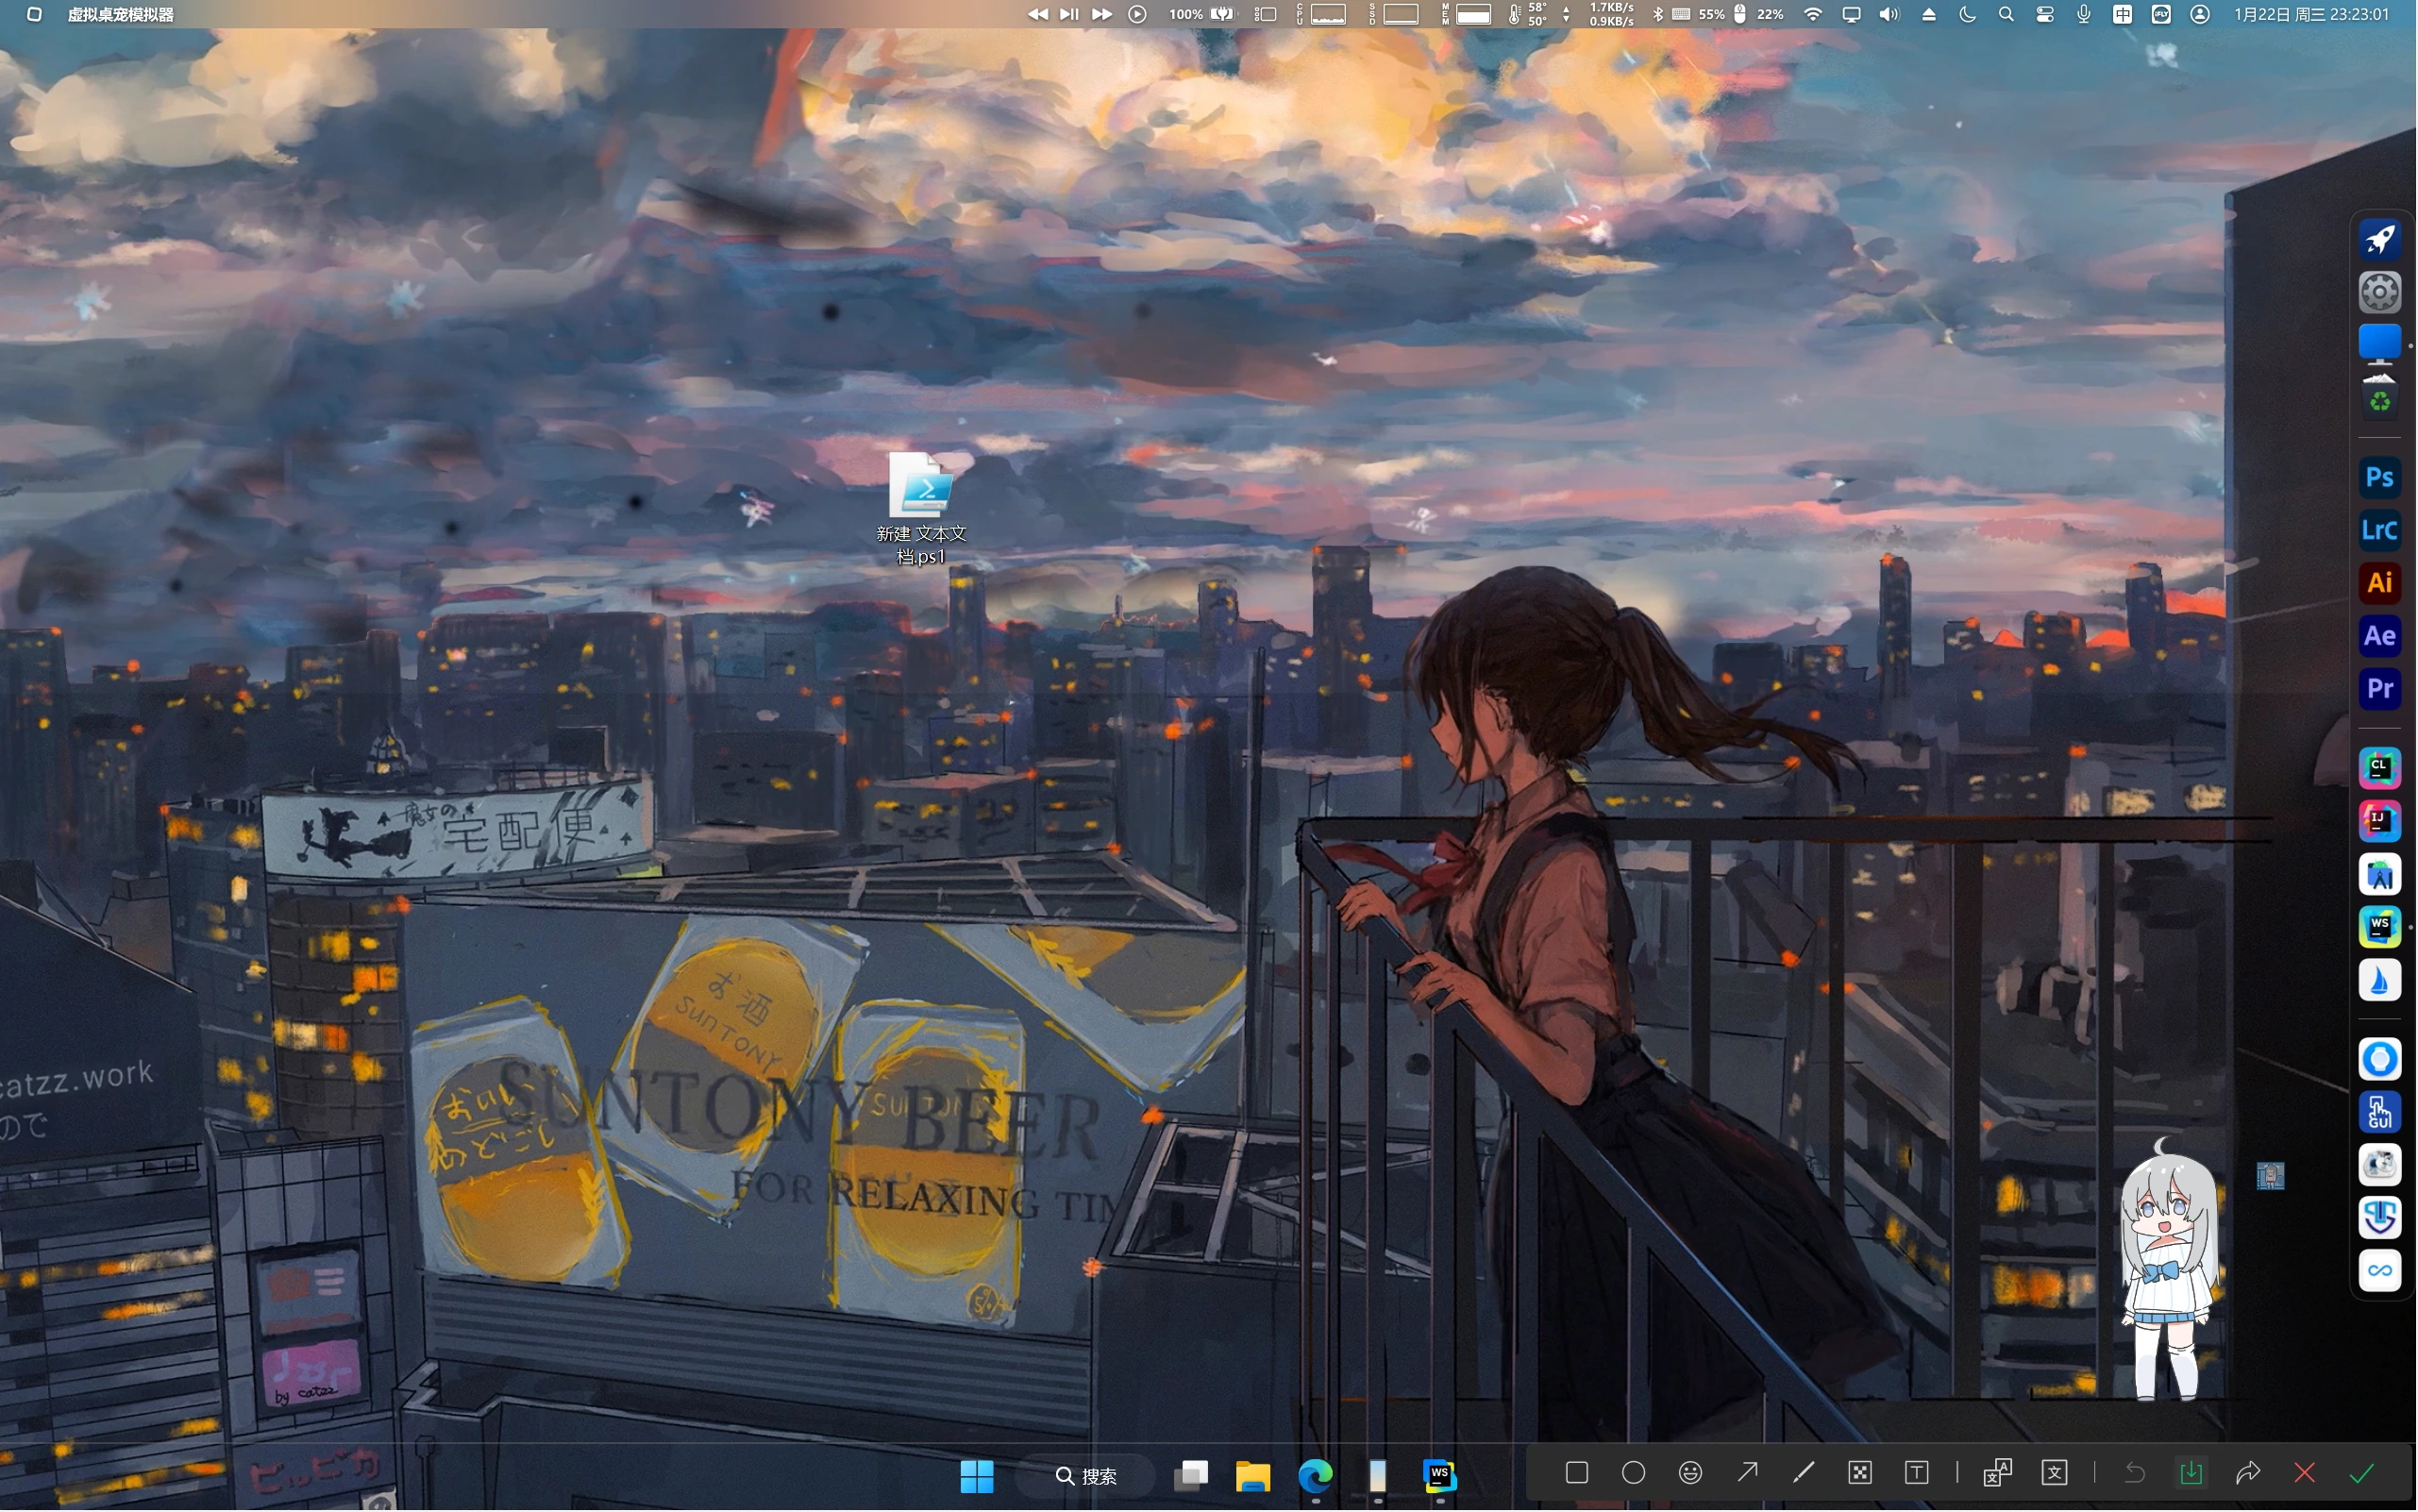Toggle Do Not Disturb moon icon

(x=1966, y=14)
